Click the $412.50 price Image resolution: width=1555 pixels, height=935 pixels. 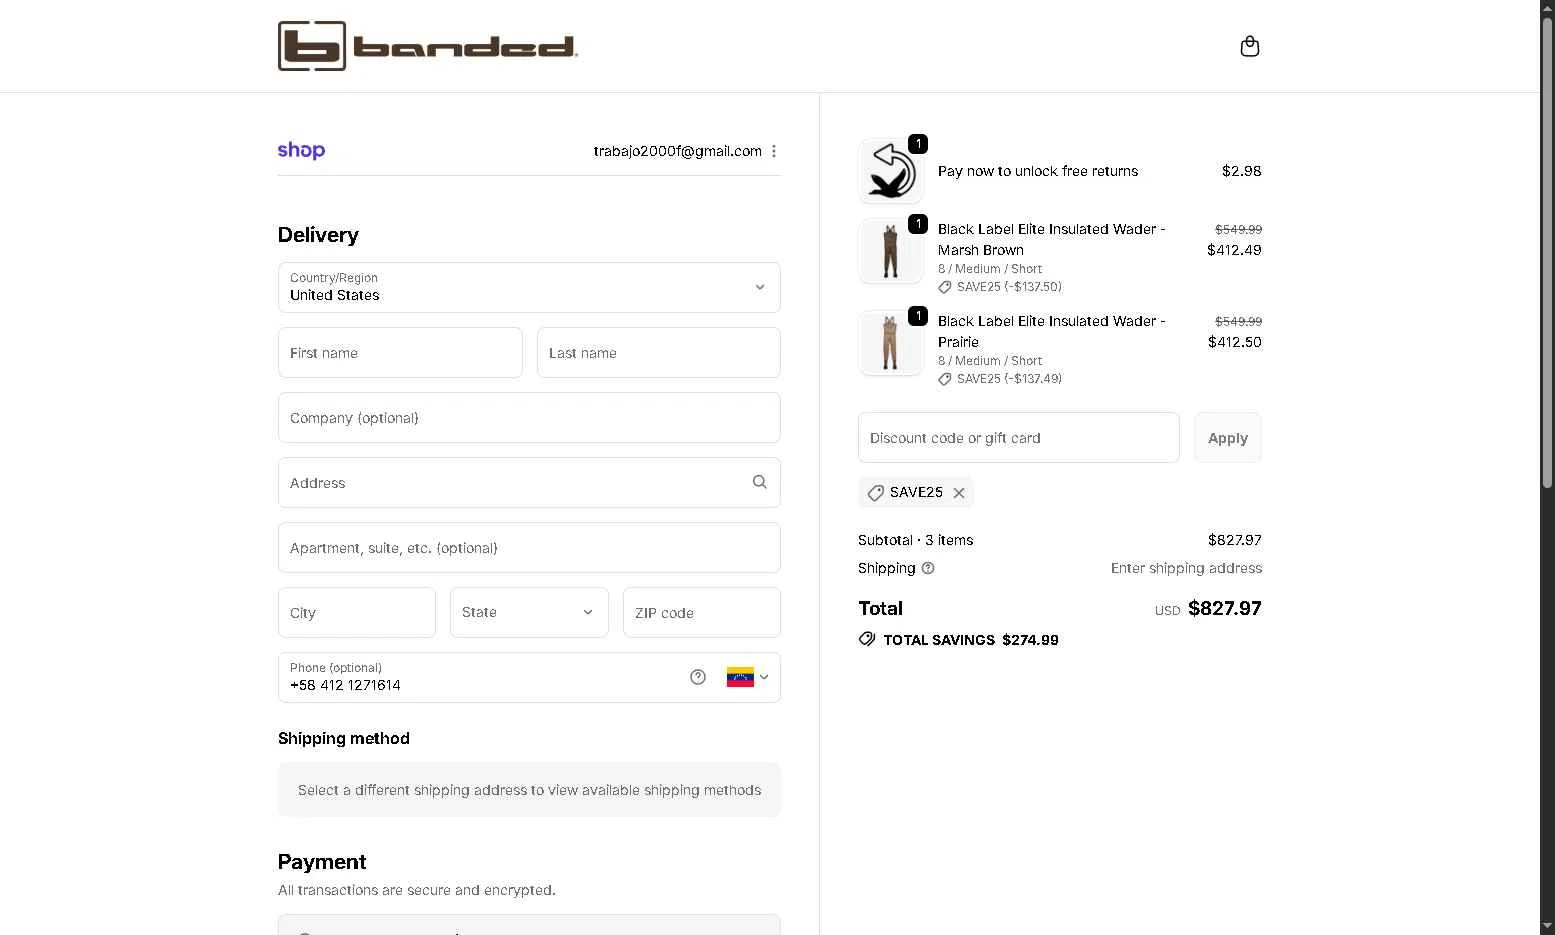pyautogui.click(x=1234, y=342)
